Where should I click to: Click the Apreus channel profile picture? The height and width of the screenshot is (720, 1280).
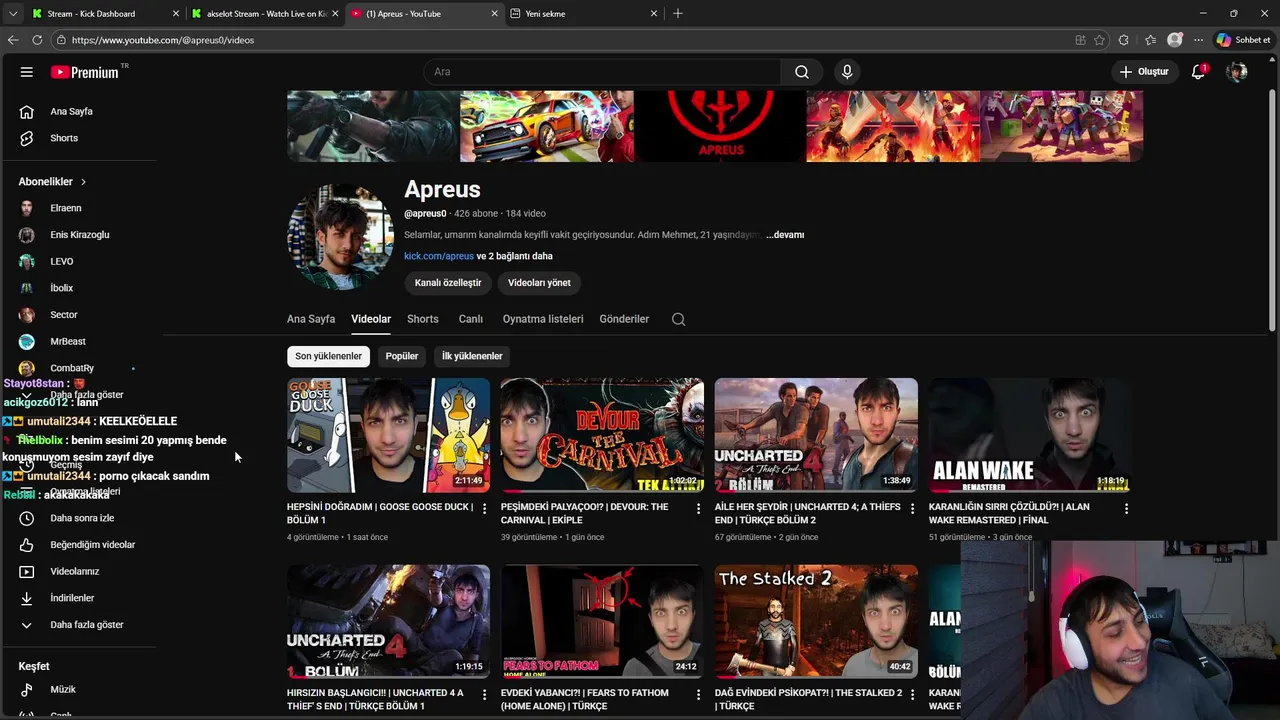[340, 237]
